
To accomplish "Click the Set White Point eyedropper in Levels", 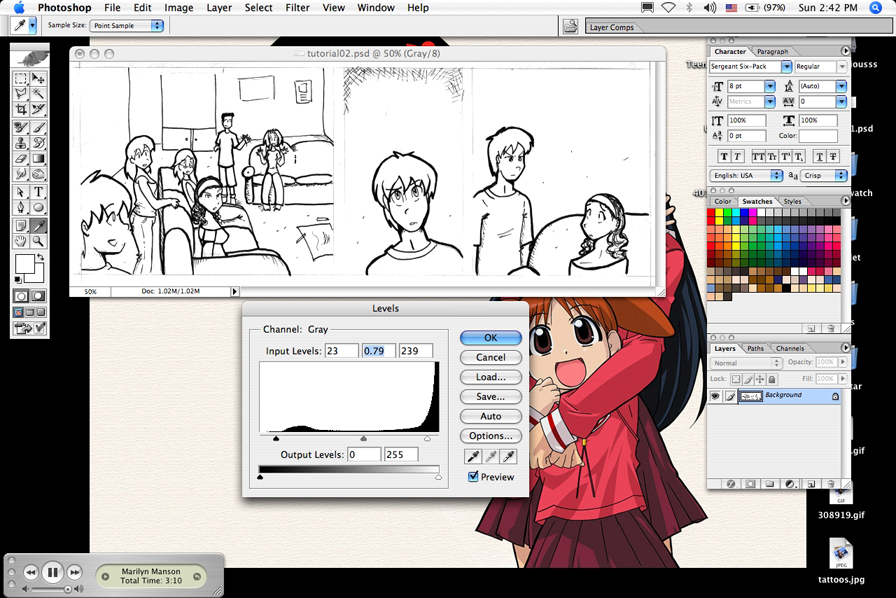I will coord(509,456).
